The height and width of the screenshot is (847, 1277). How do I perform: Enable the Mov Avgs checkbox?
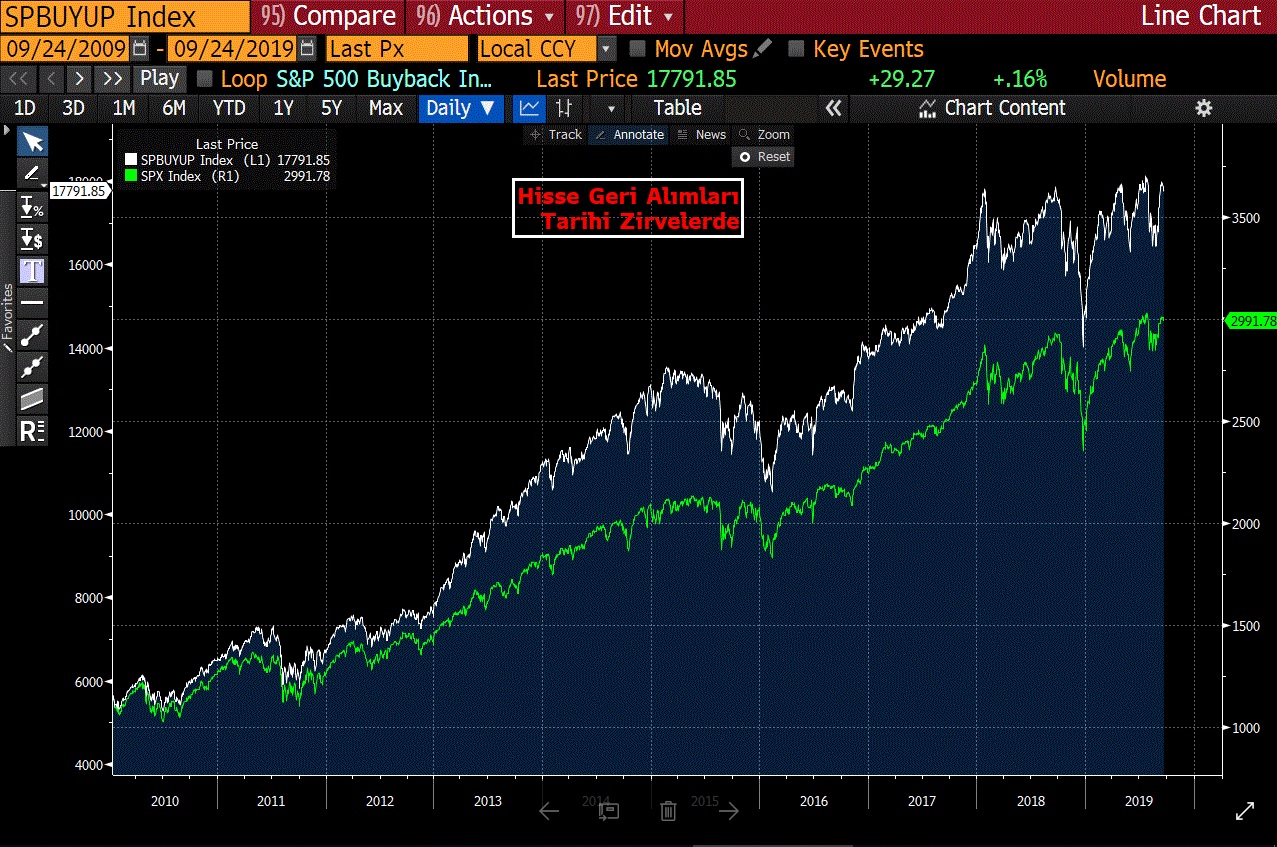click(637, 48)
